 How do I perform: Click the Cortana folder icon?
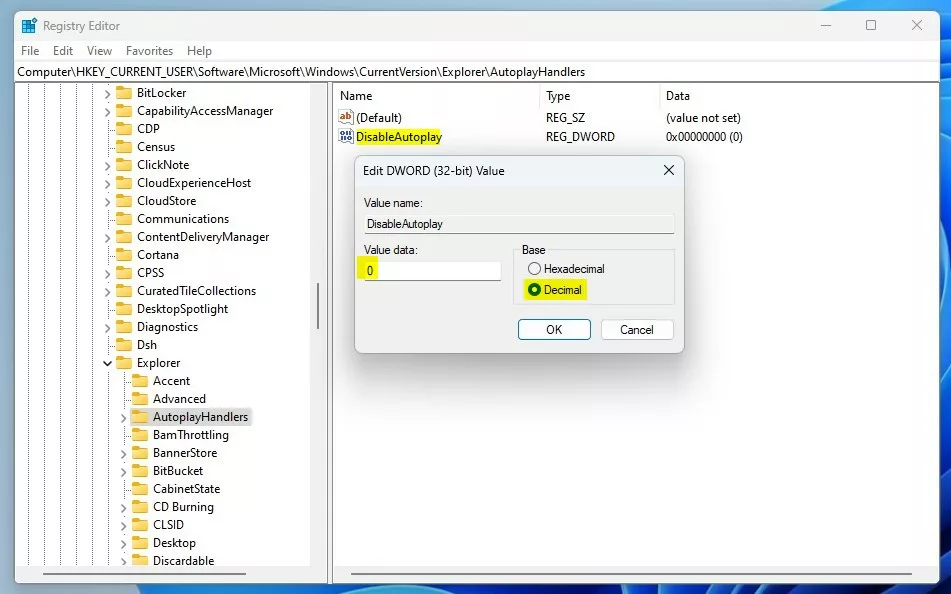click(x=124, y=255)
